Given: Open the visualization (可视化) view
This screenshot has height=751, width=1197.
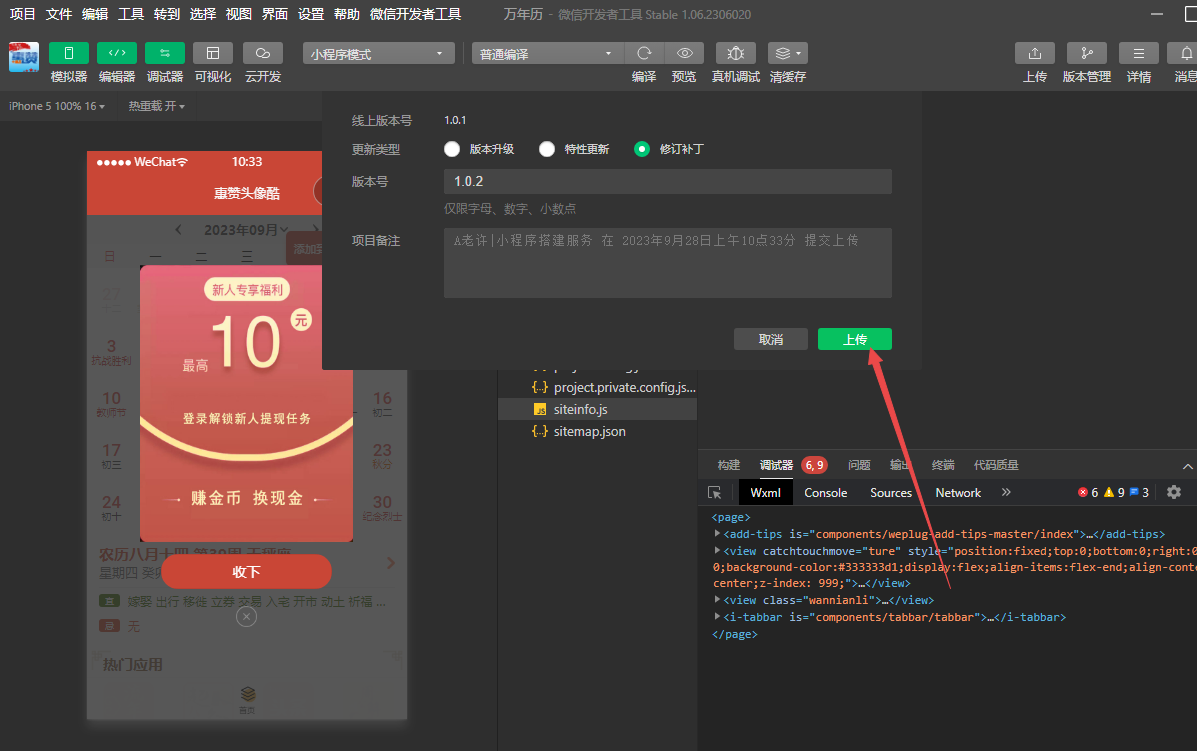Looking at the screenshot, I should click(213, 53).
